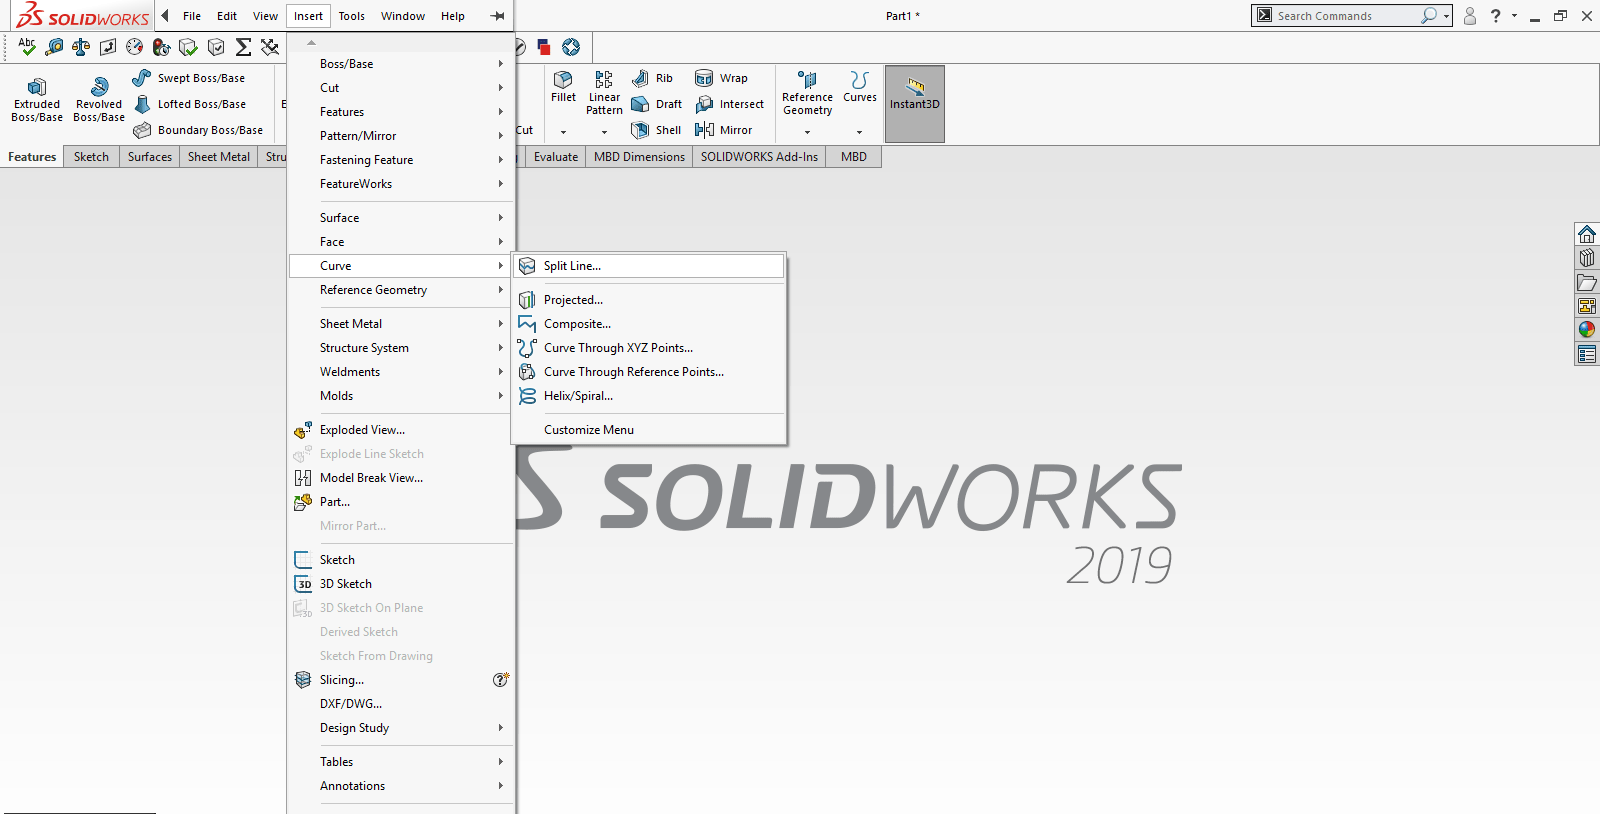Expand Boss/Base submenu
Image resolution: width=1600 pixels, height=814 pixels.
(x=401, y=64)
